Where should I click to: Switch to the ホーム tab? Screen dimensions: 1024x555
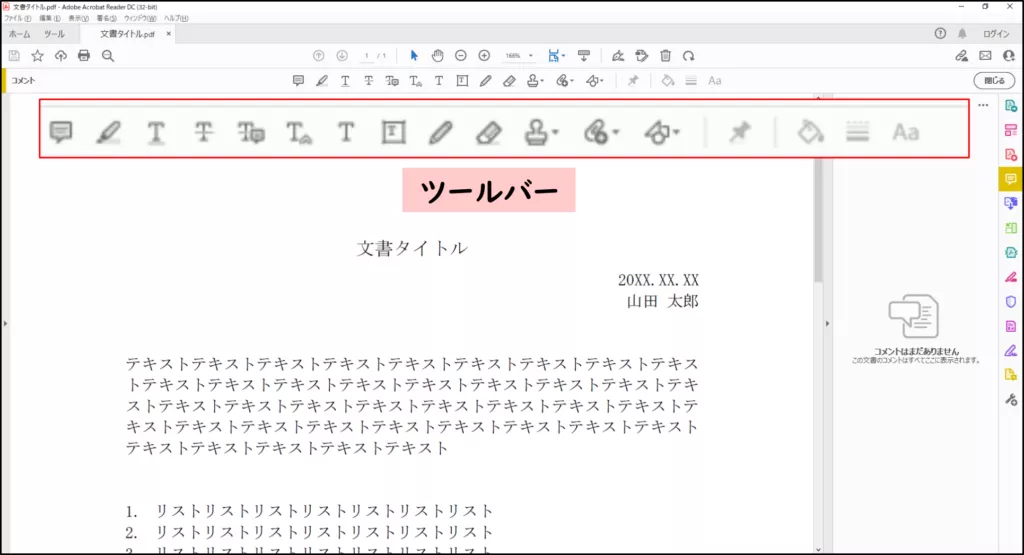(20, 33)
